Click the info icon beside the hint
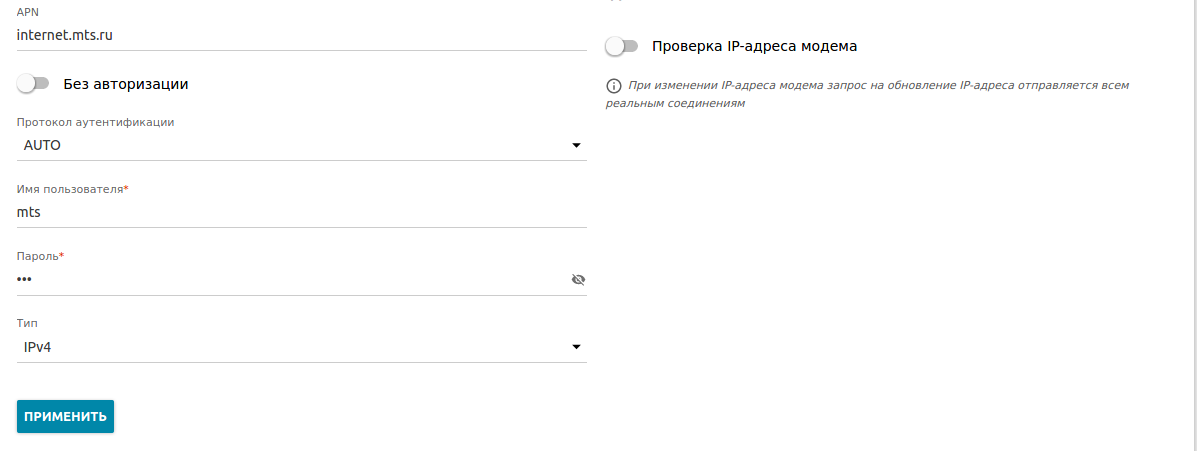The image size is (1197, 451). pyautogui.click(x=614, y=86)
